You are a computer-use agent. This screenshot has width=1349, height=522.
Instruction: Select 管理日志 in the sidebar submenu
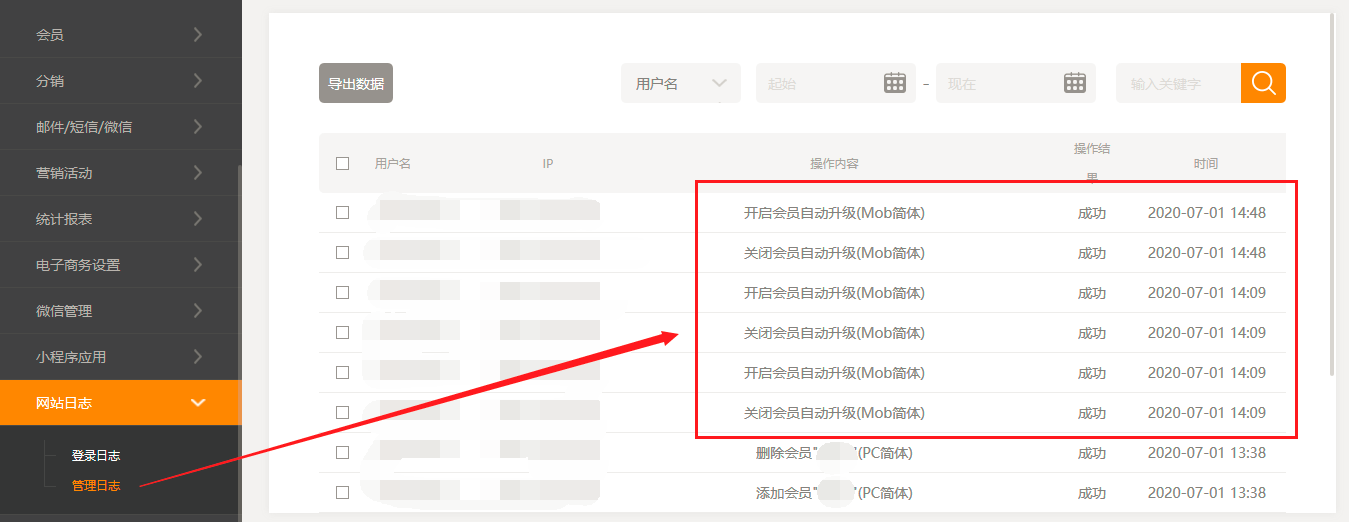pos(96,486)
